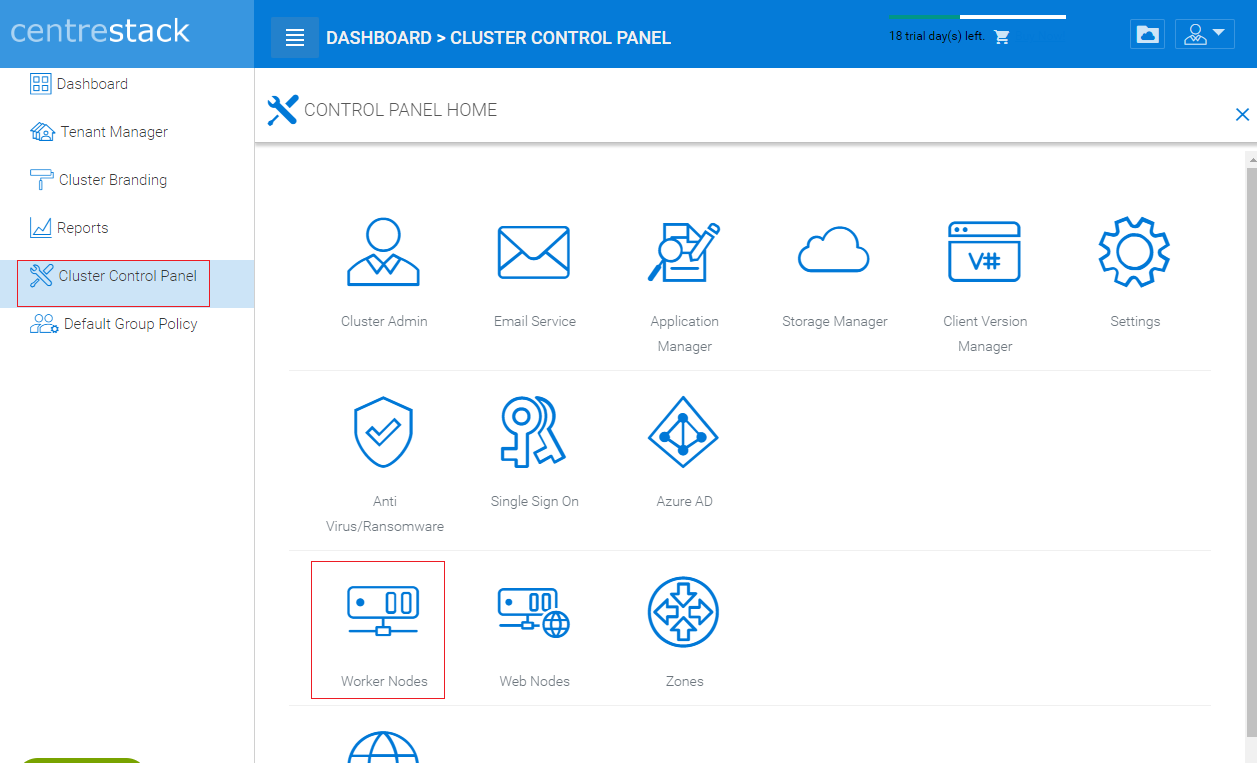Click the Reports chart icon
This screenshot has height=763, width=1257.
pyautogui.click(x=41, y=228)
